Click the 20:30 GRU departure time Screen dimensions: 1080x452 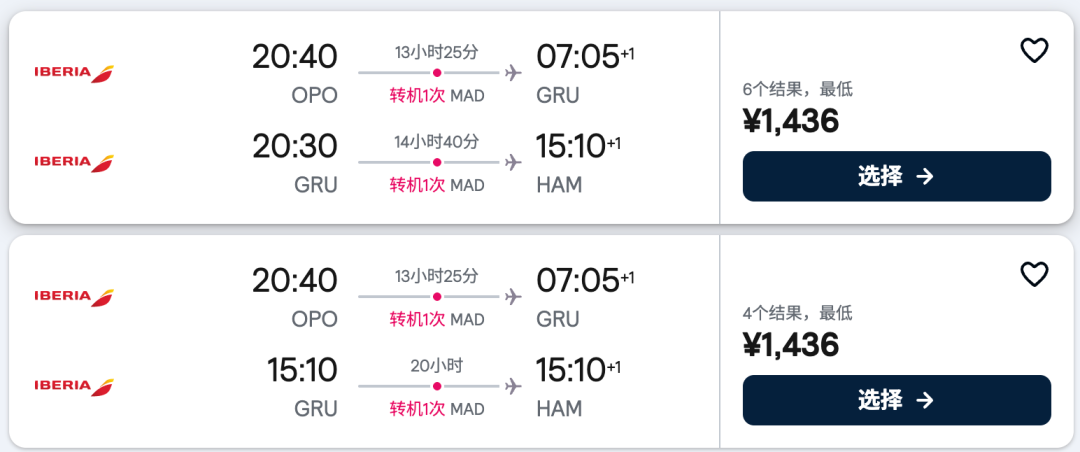point(295,146)
